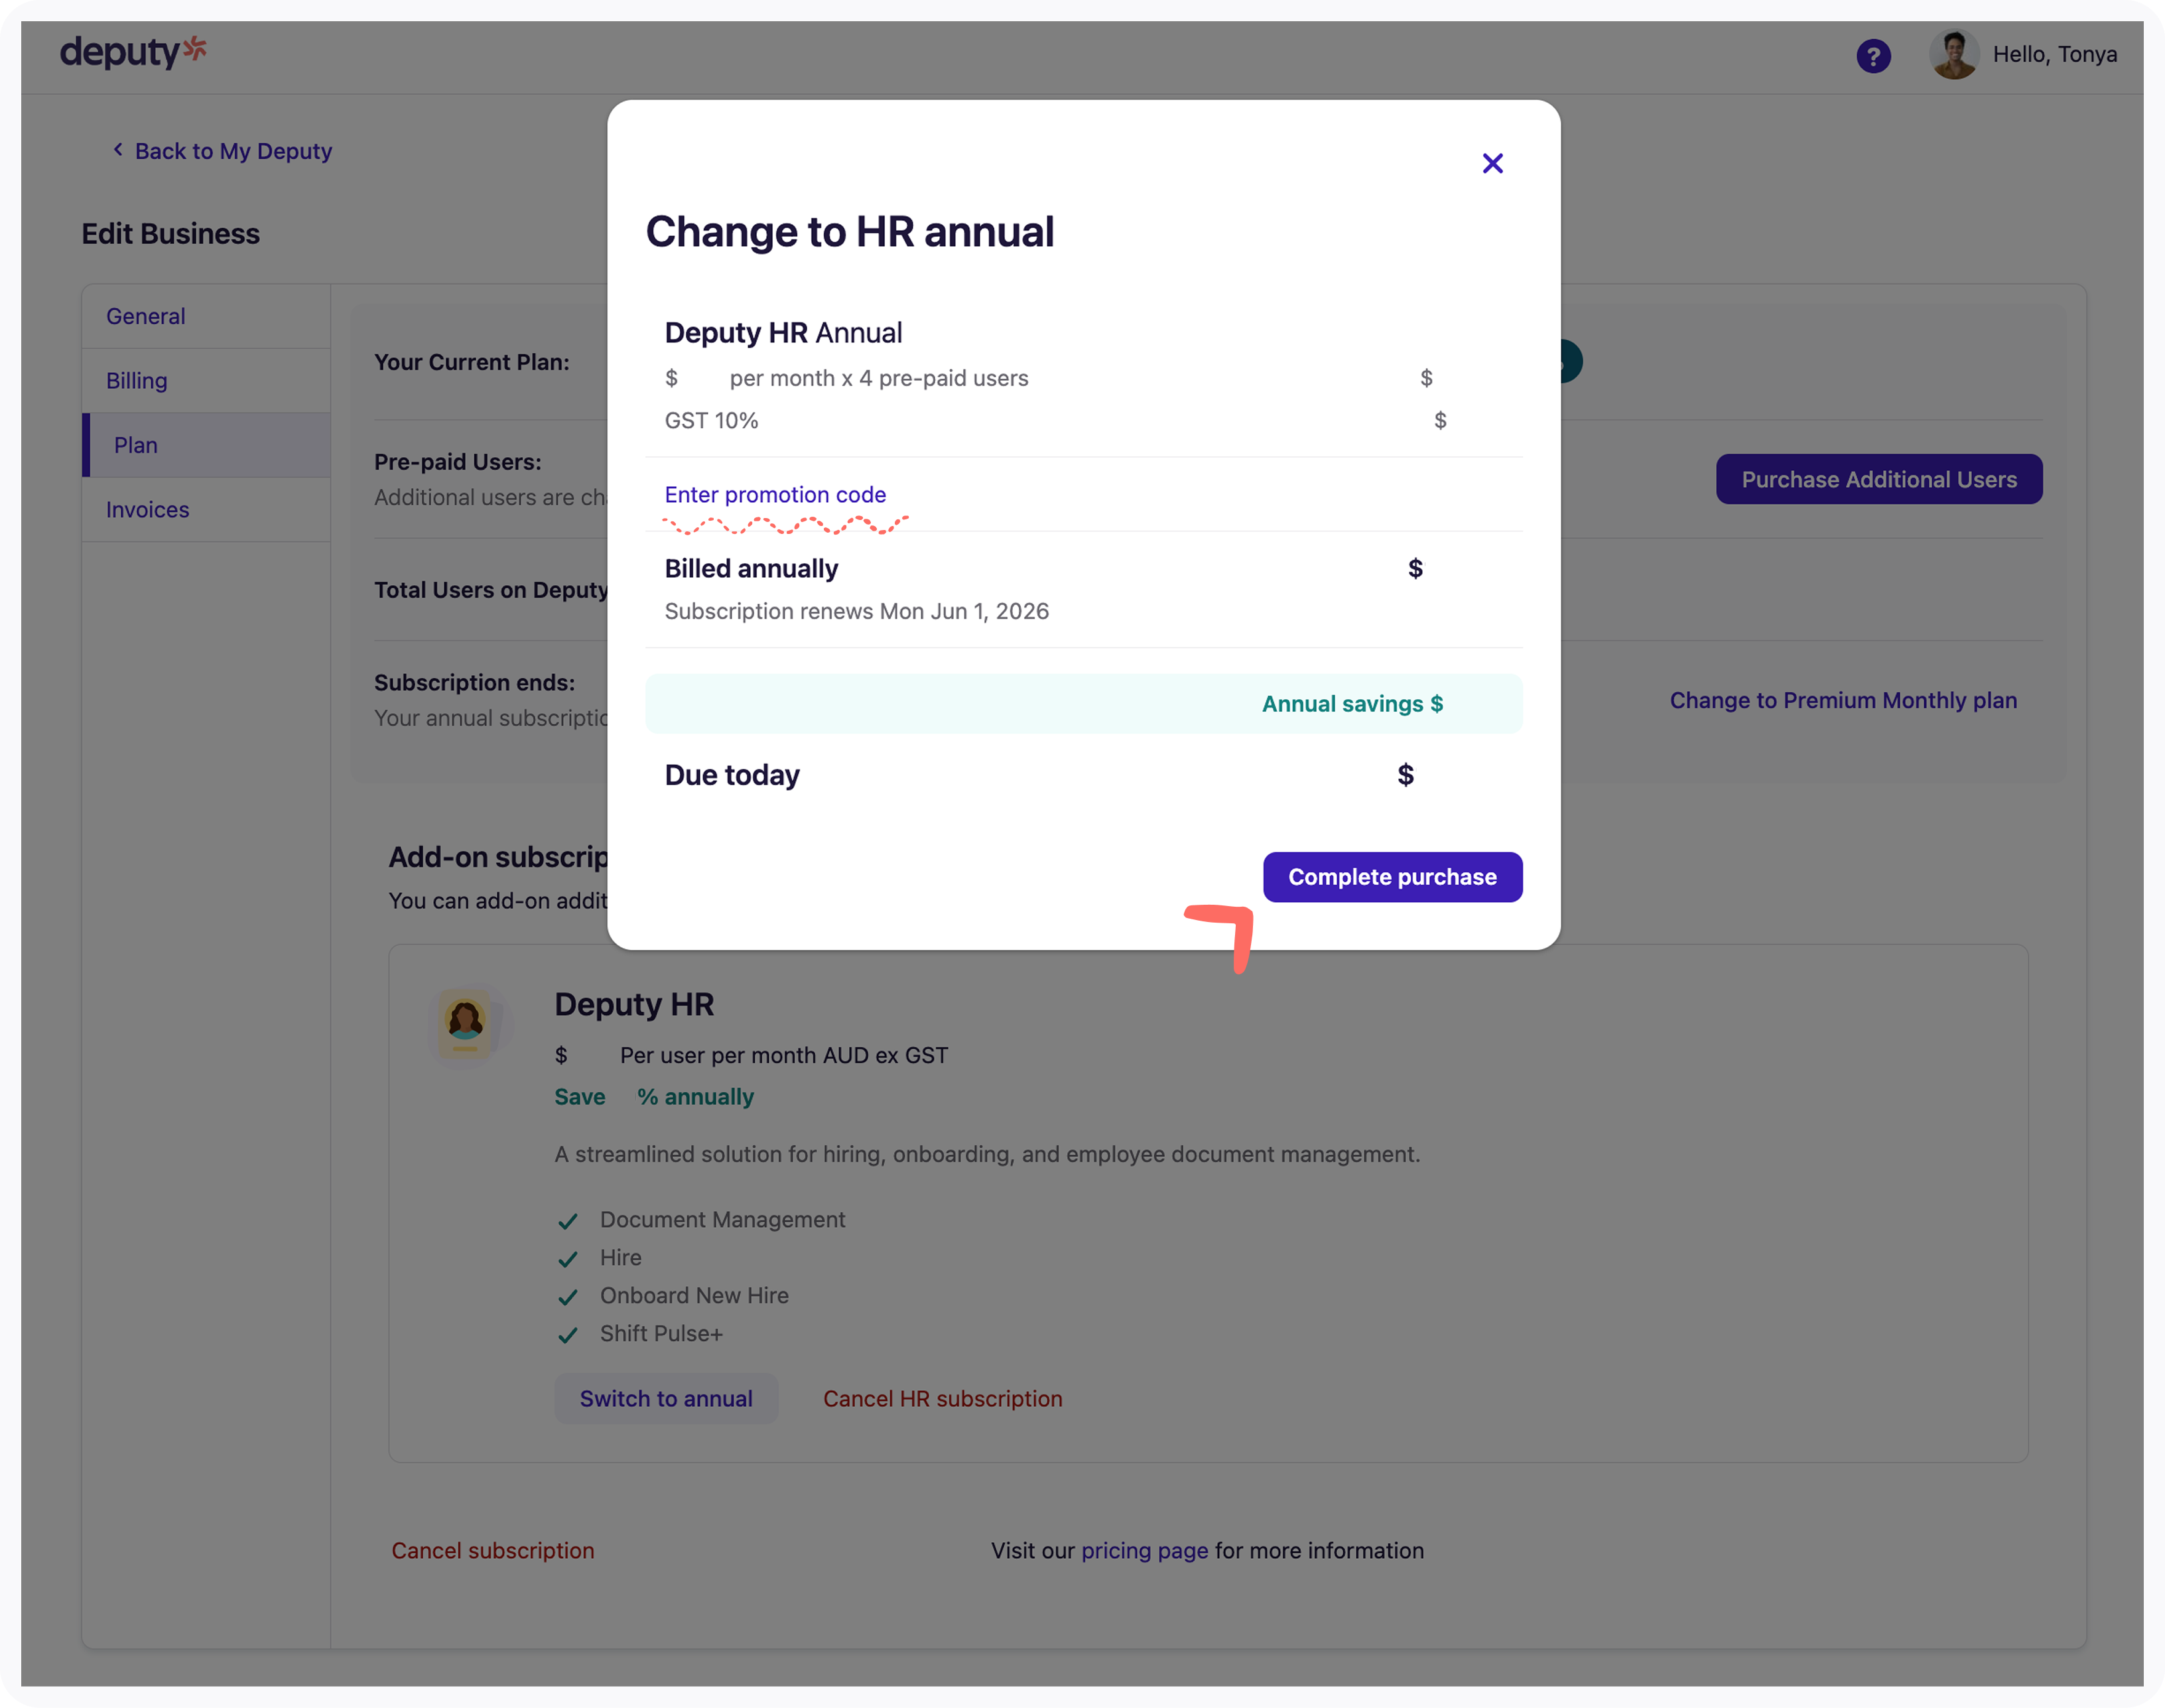Click the Onboard New Hire checkmark icon

[x=568, y=1297]
